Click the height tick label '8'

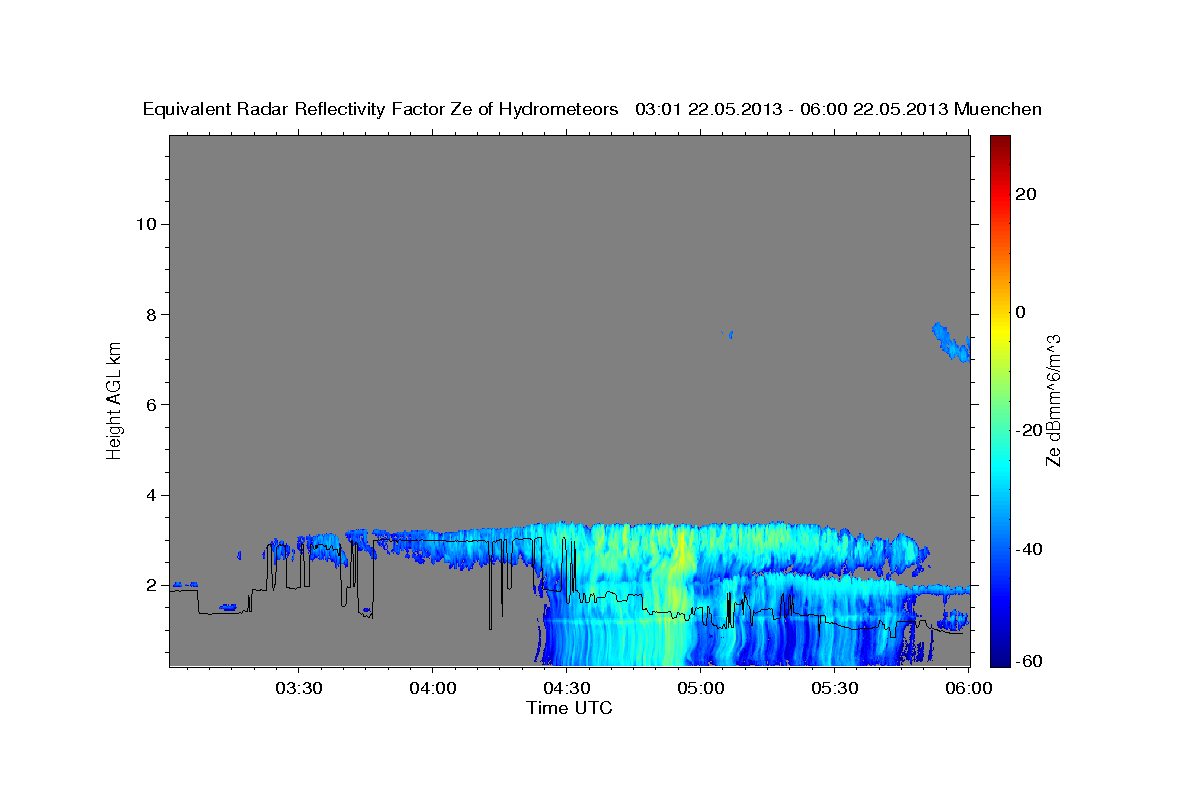tap(152, 314)
